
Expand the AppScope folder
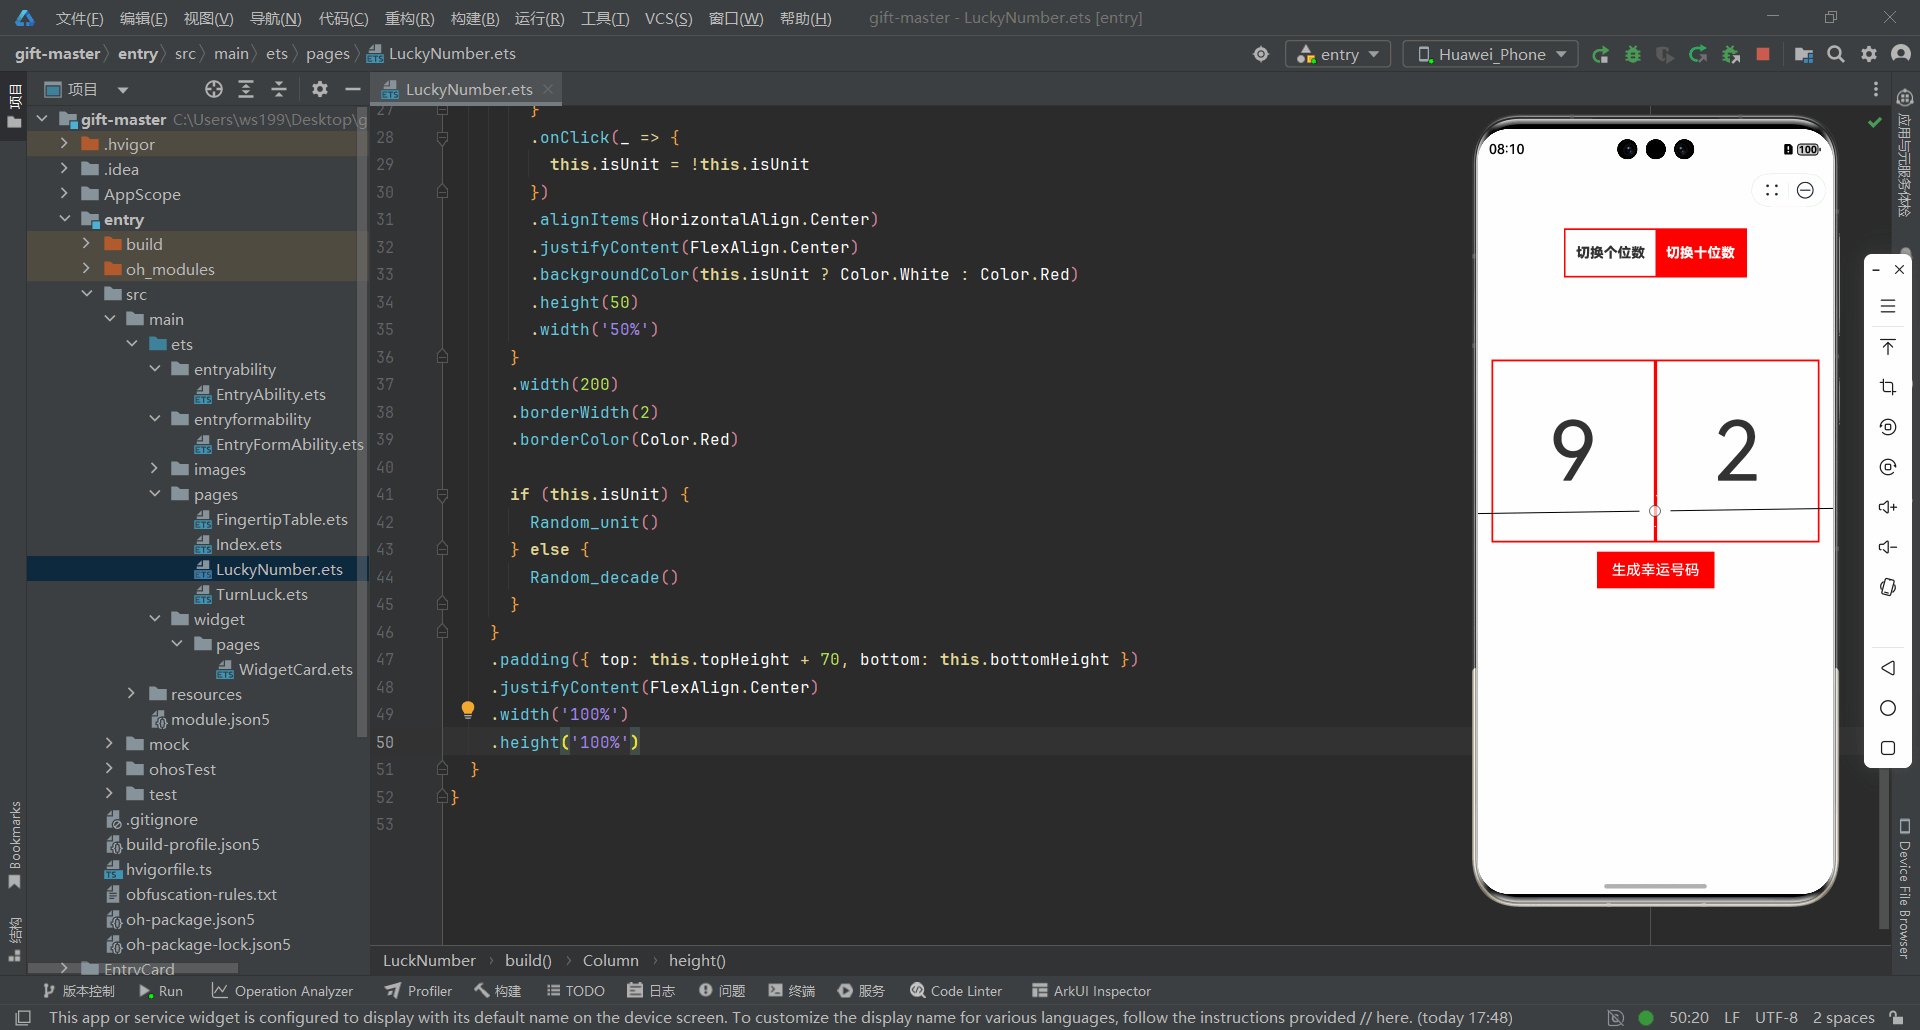(64, 194)
